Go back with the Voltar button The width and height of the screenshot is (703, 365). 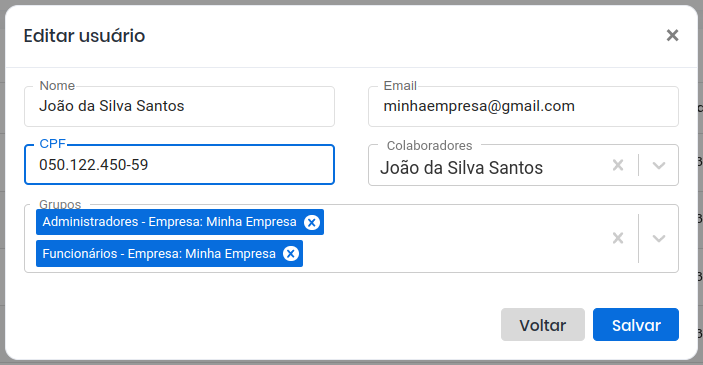[542, 325]
